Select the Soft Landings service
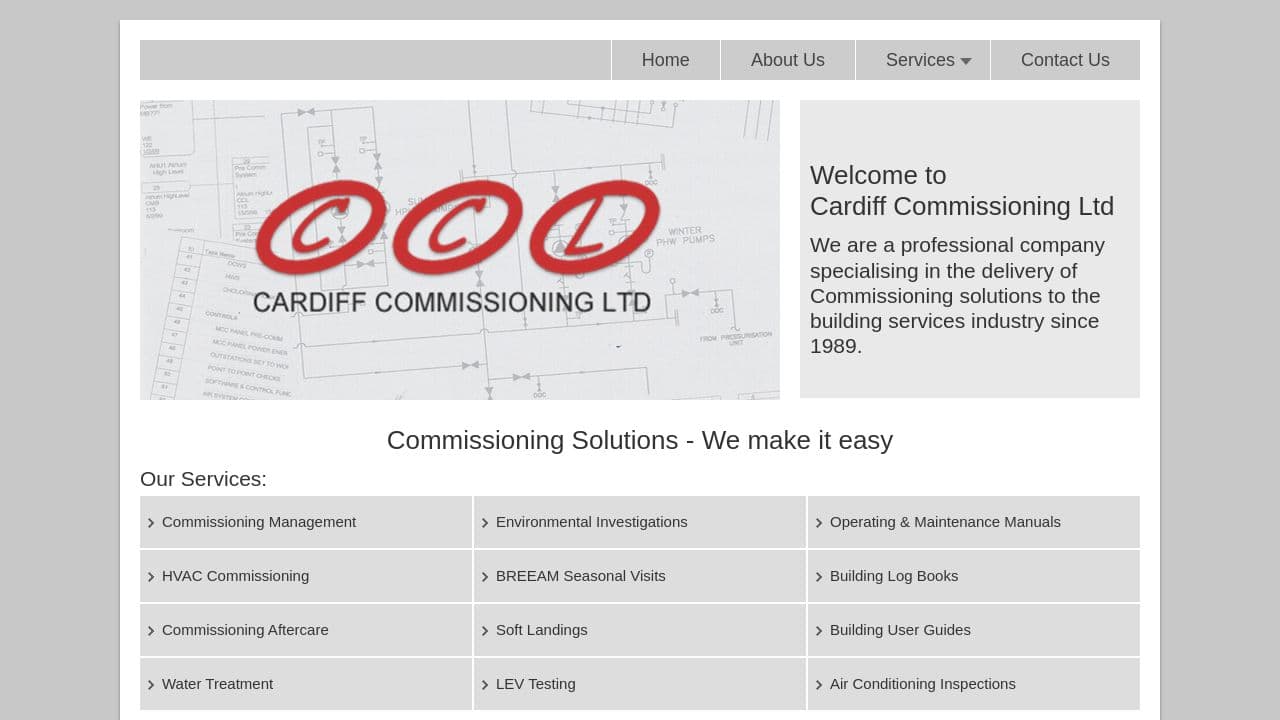This screenshot has height=720, width=1280. (x=640, y=630)
